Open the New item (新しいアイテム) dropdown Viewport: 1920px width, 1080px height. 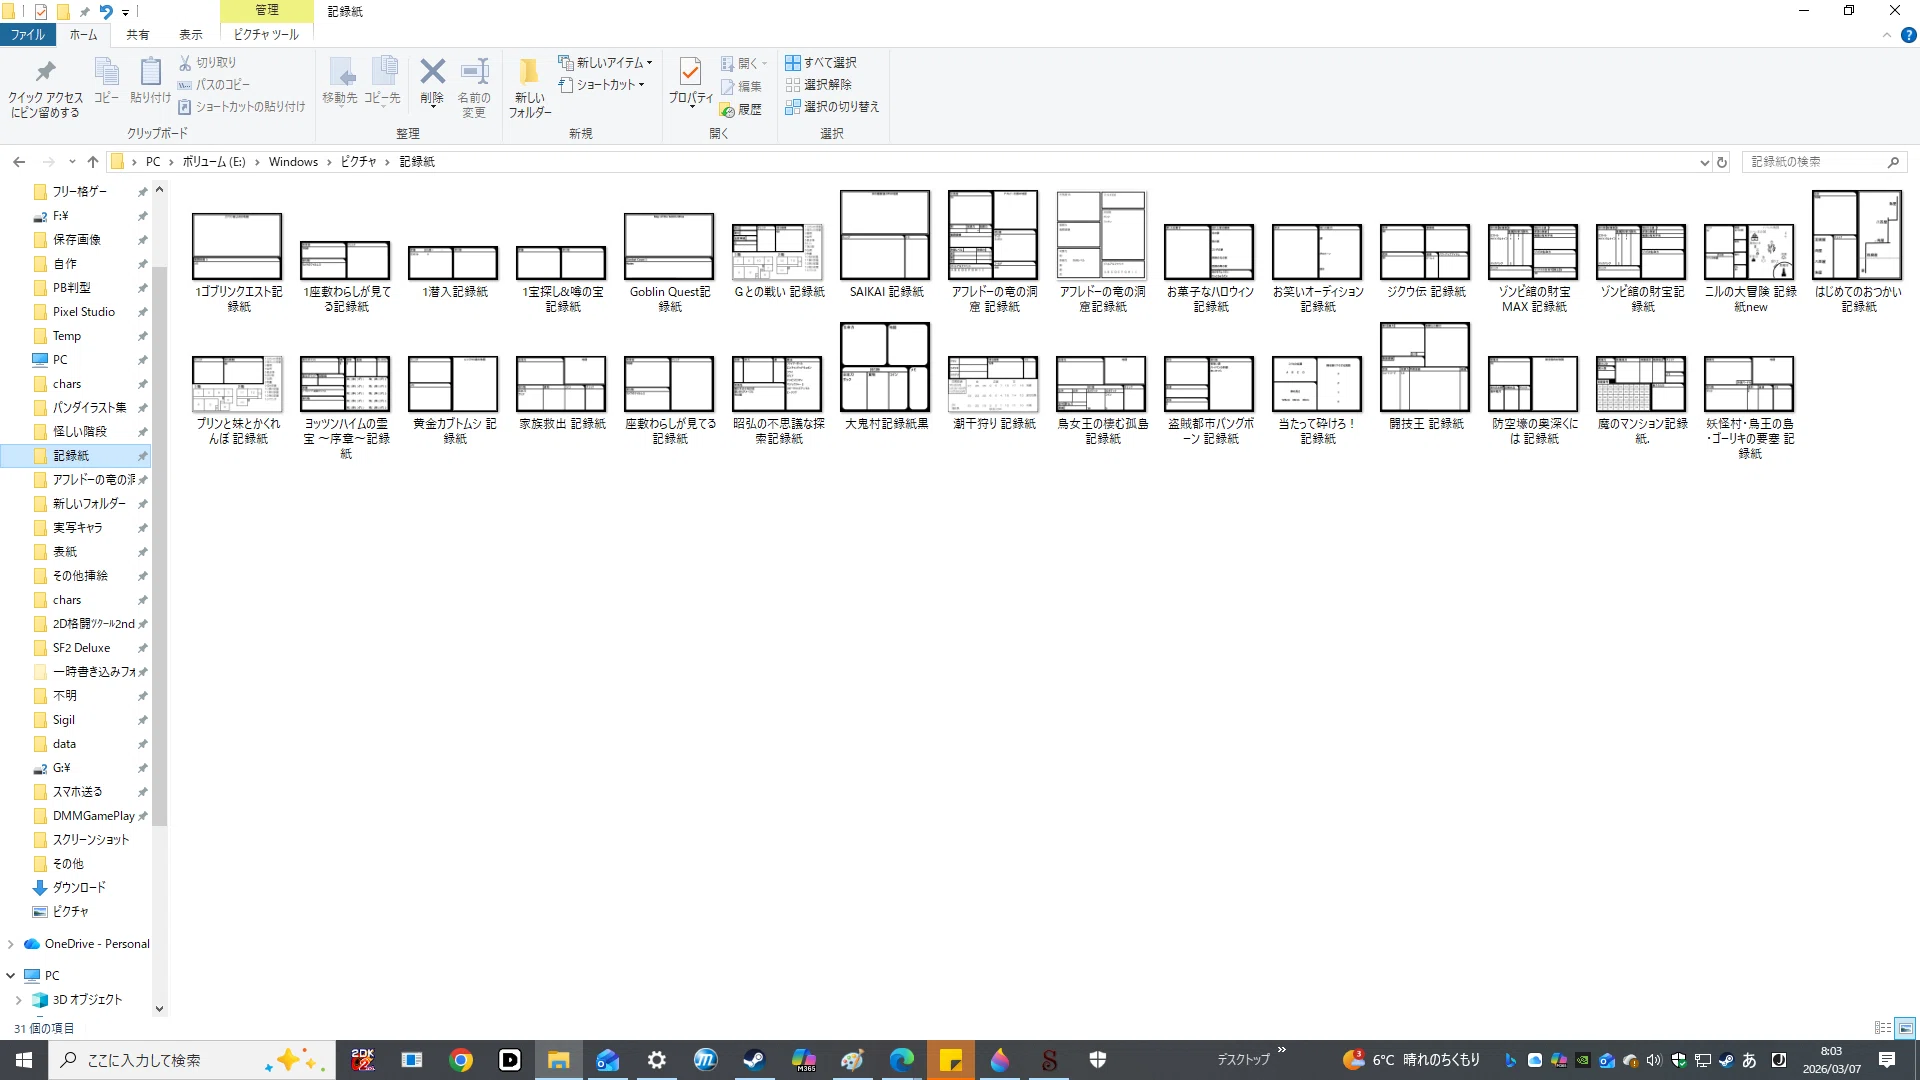click(606, 62)
